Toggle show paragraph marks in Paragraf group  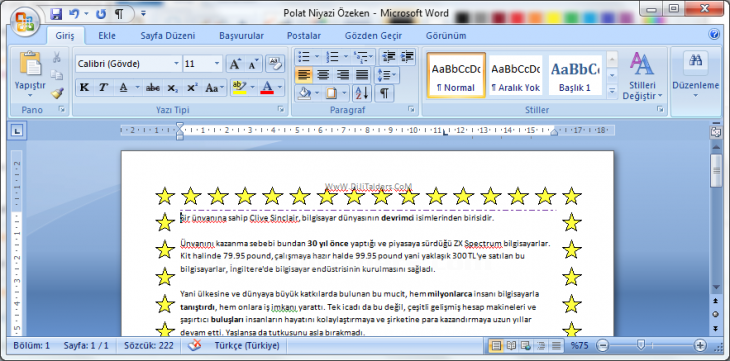click(384, 93)
